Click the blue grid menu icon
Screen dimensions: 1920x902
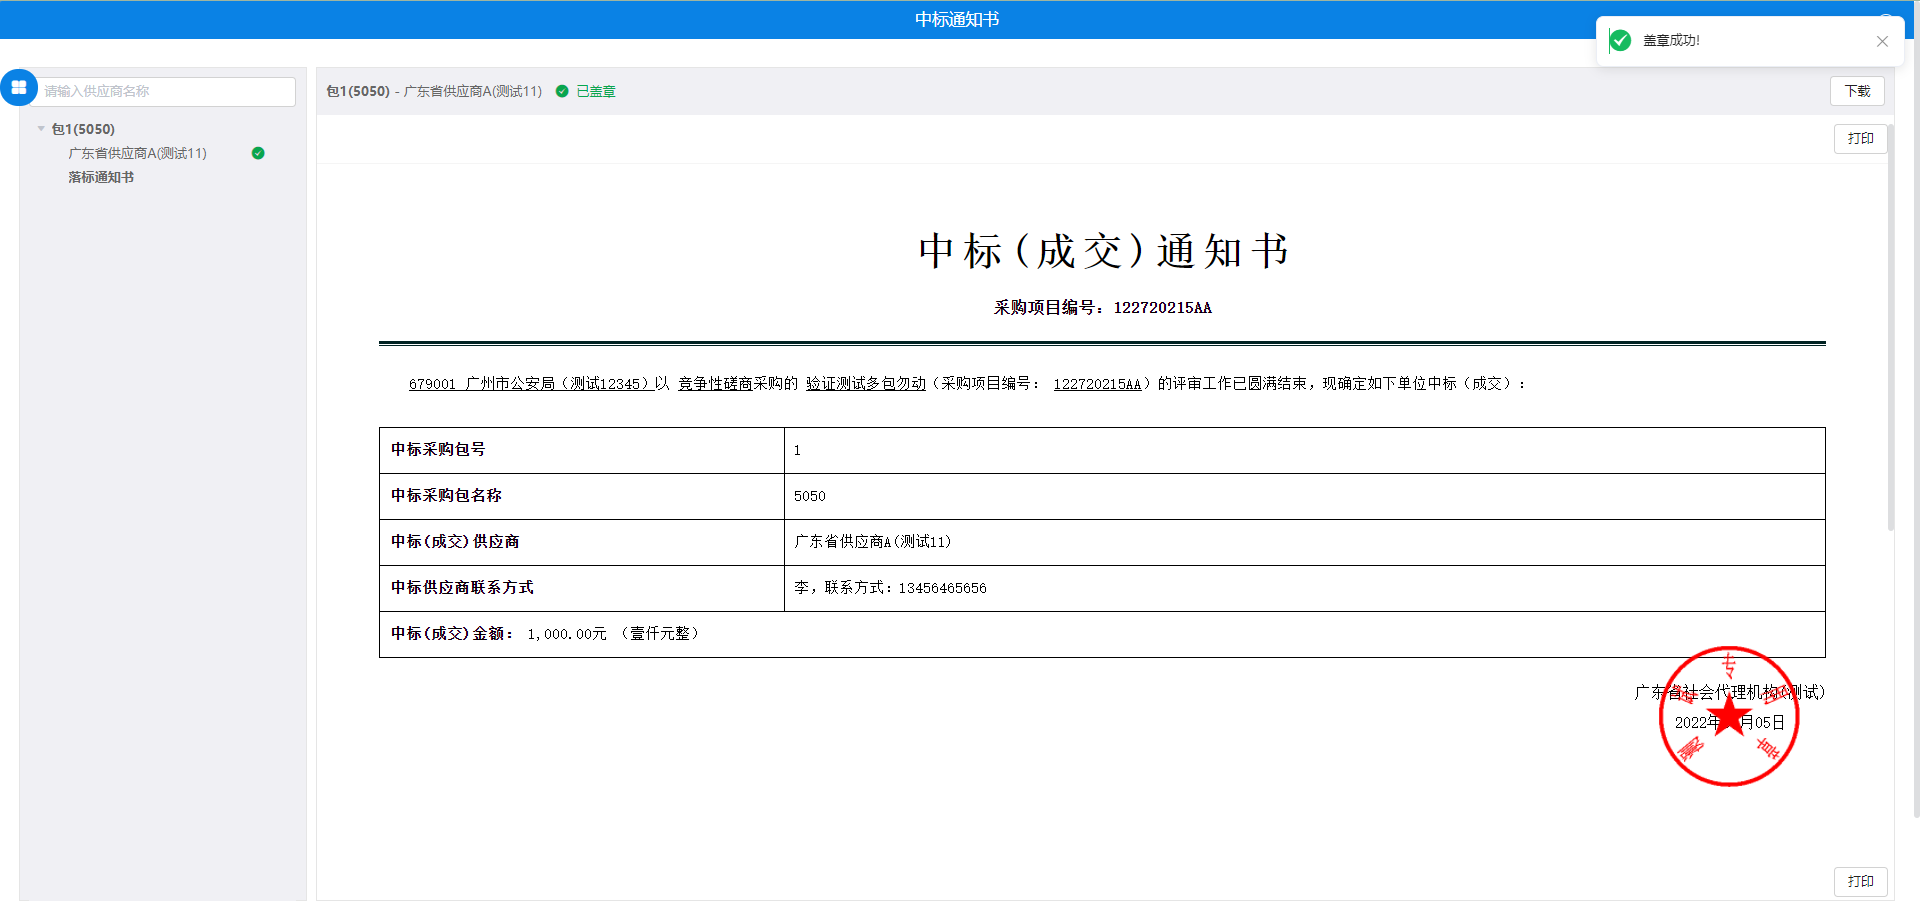click(19, 88)
